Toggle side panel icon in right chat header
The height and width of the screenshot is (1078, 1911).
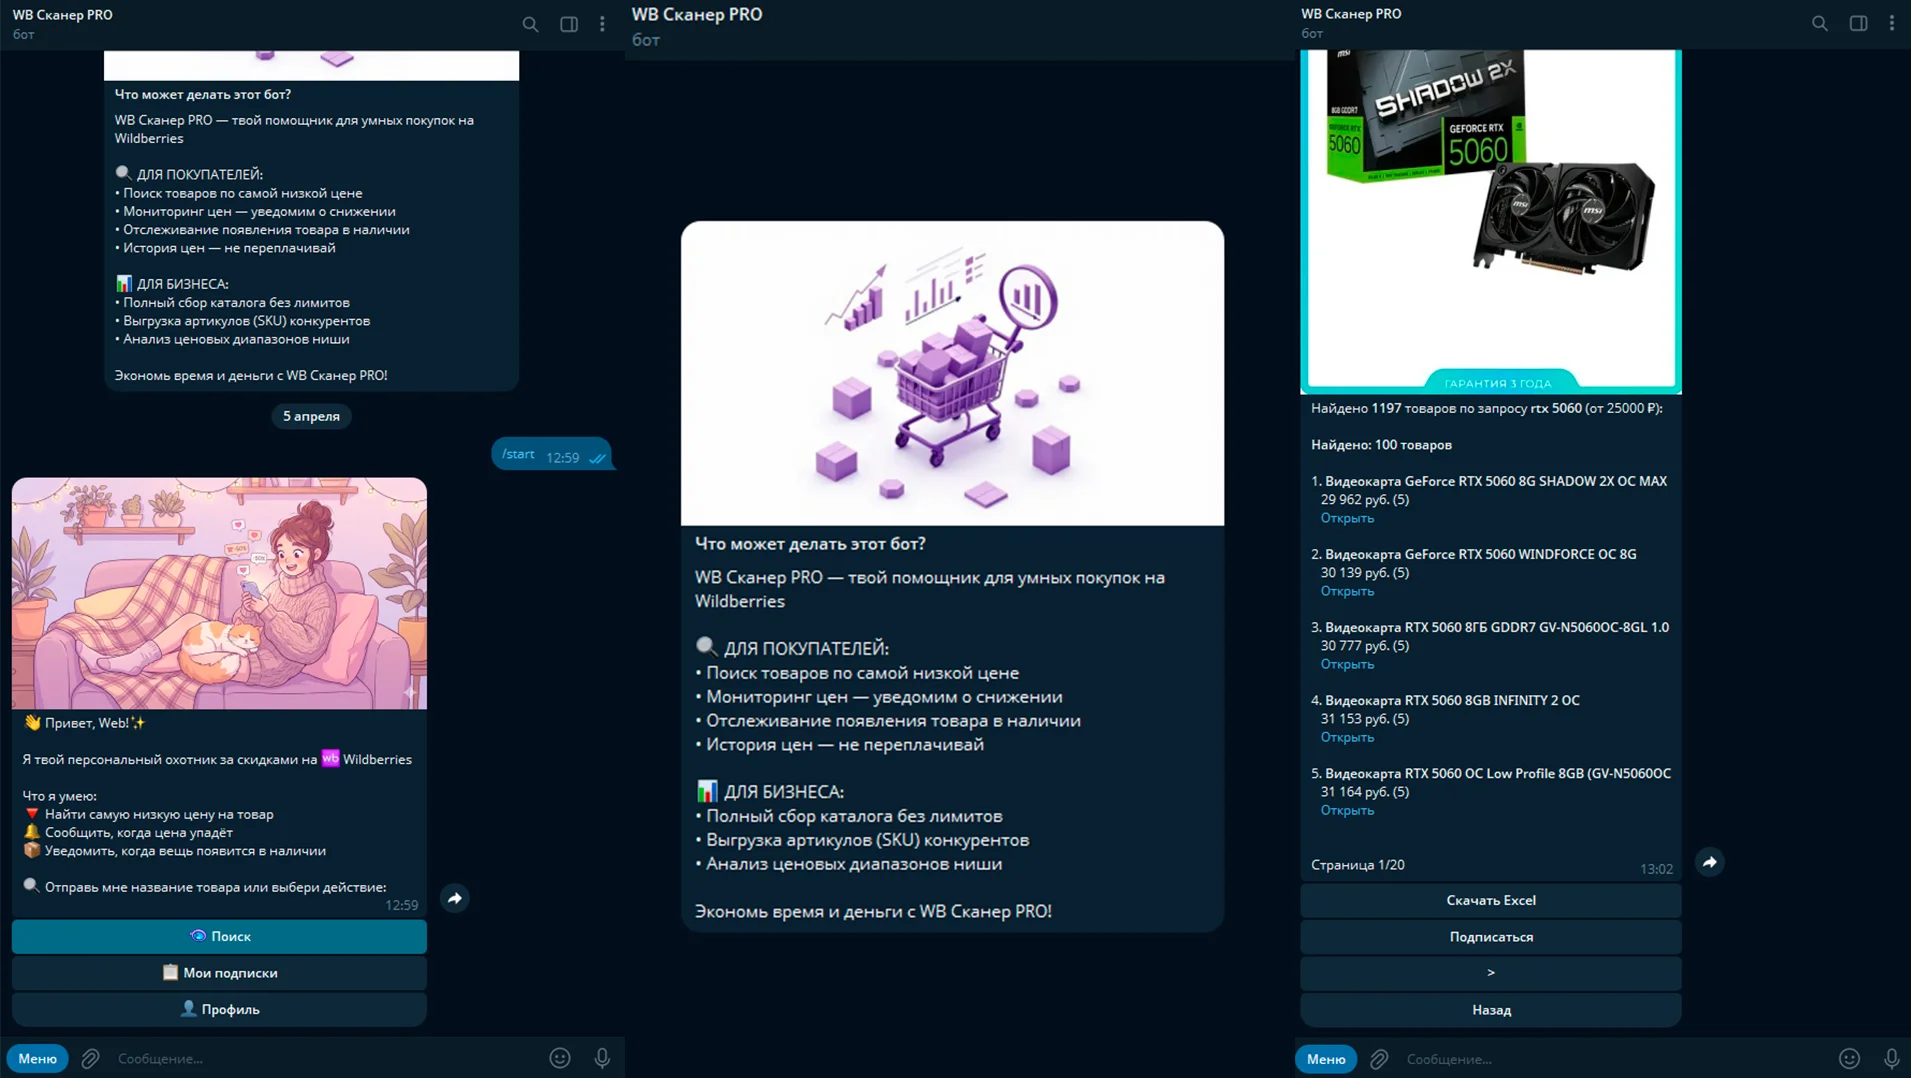coord(1857,23)
